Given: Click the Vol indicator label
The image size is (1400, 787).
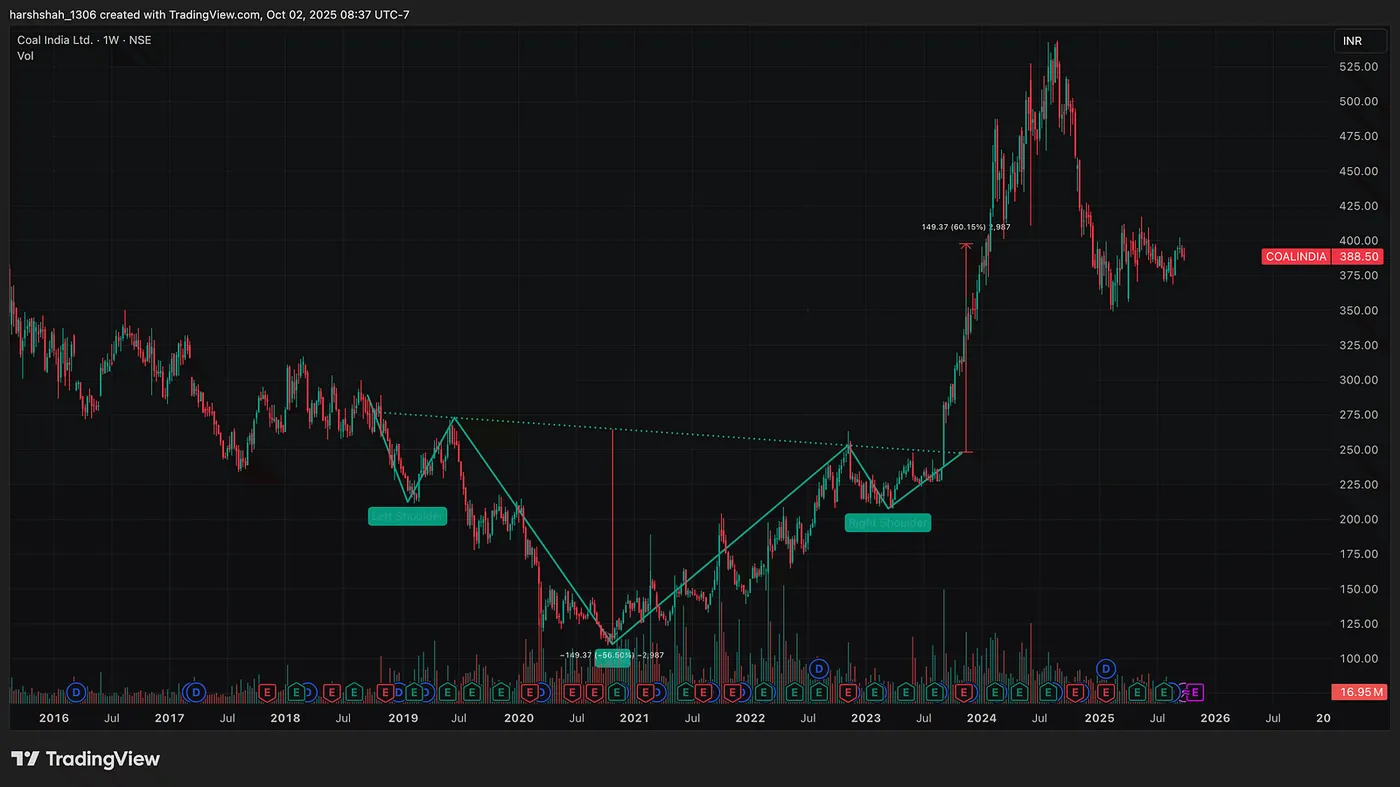Looking at the screenshot, I should pos(25,56).
